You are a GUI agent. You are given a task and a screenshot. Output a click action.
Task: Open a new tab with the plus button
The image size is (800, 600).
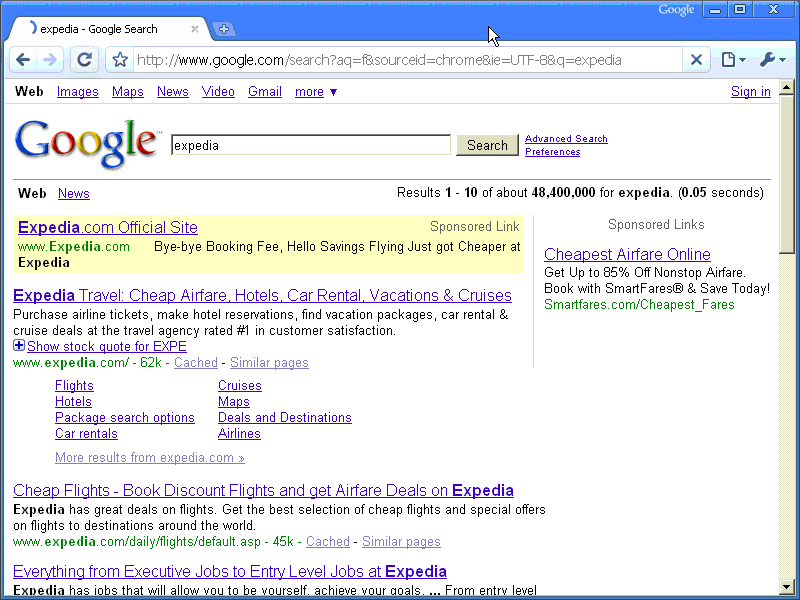point(224,29)
